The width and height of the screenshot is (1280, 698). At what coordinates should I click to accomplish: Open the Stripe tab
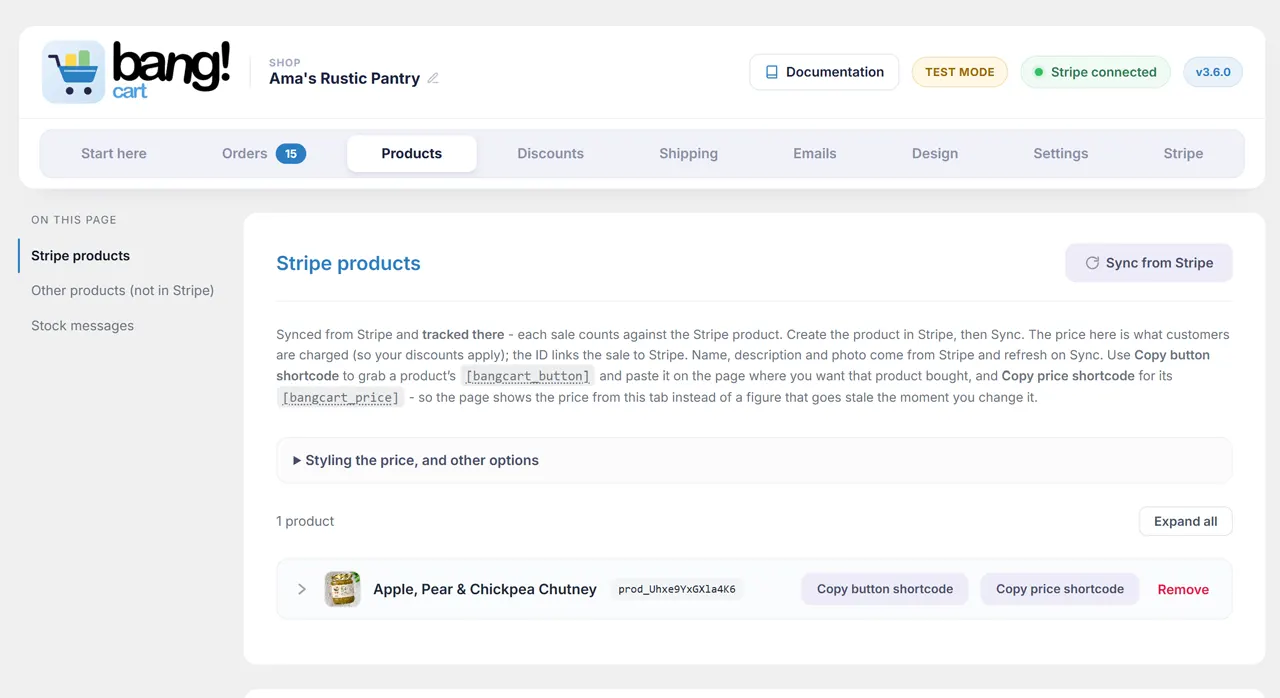coord(1183,153)
